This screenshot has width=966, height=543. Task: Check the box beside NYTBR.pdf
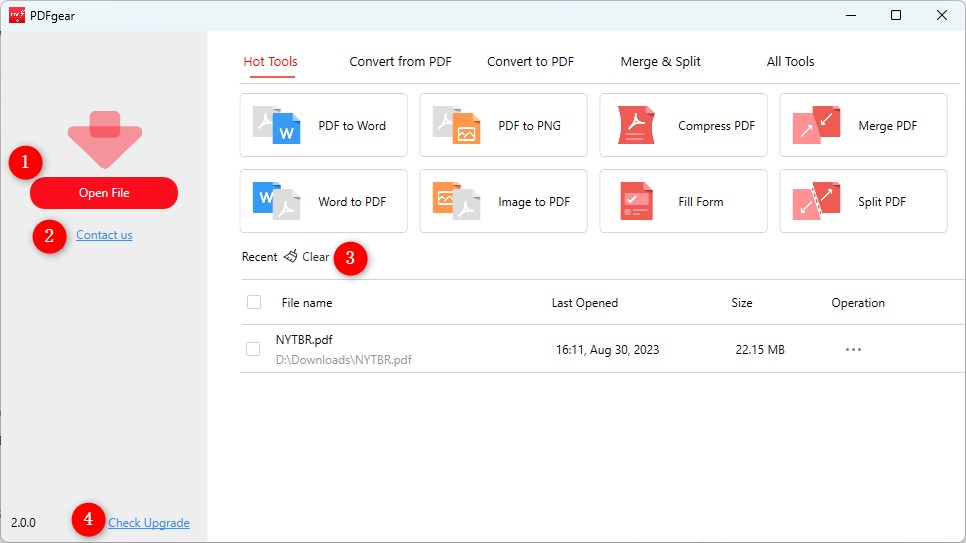point(254,349)
